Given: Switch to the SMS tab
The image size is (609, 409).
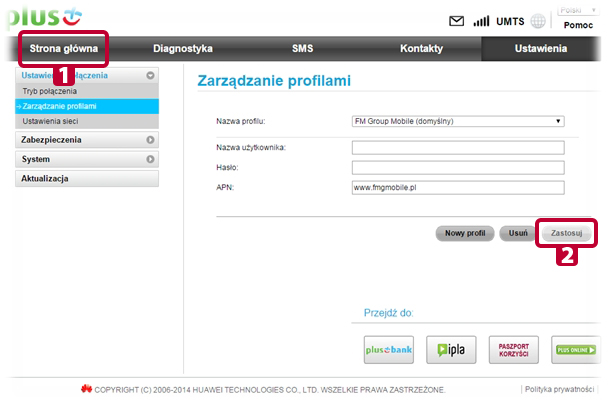Looking at the screenshot, I should tap(303, 49).
